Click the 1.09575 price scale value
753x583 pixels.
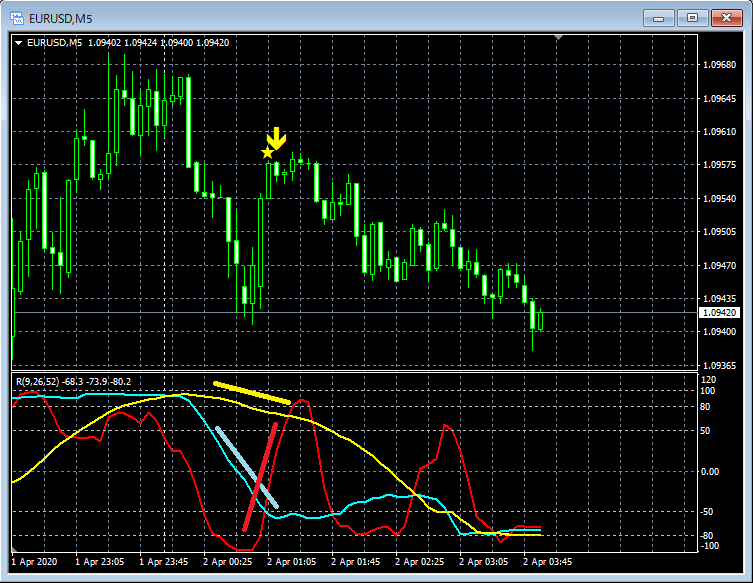(x=719, y=165)
